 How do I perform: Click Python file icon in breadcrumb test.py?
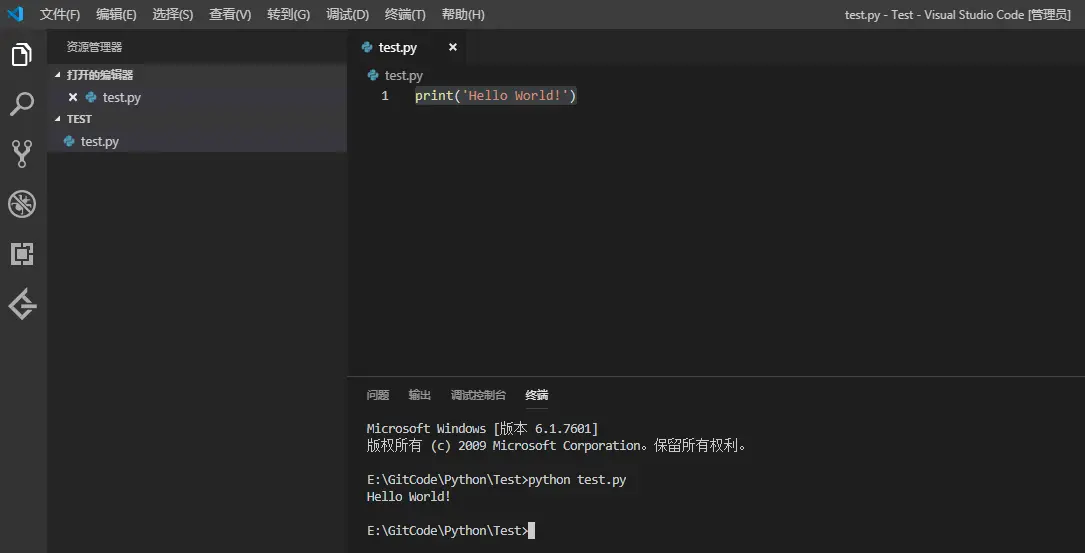pyautogui.click(x=373, y=75)
